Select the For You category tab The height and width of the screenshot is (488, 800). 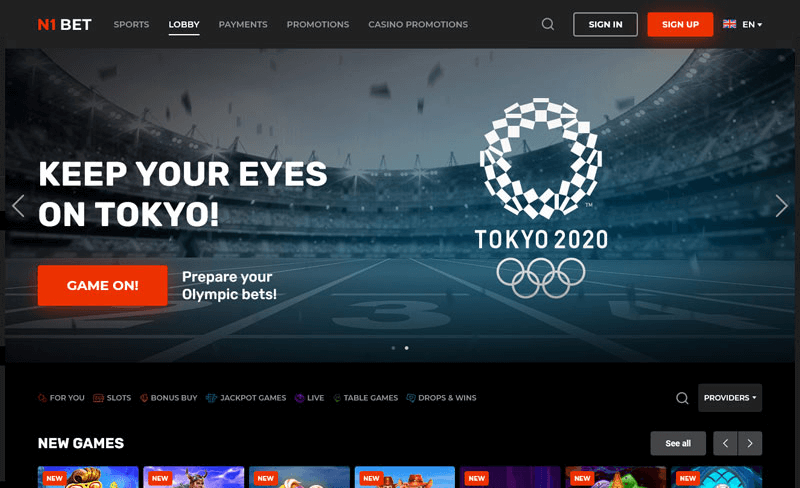[x=61, y=398]
